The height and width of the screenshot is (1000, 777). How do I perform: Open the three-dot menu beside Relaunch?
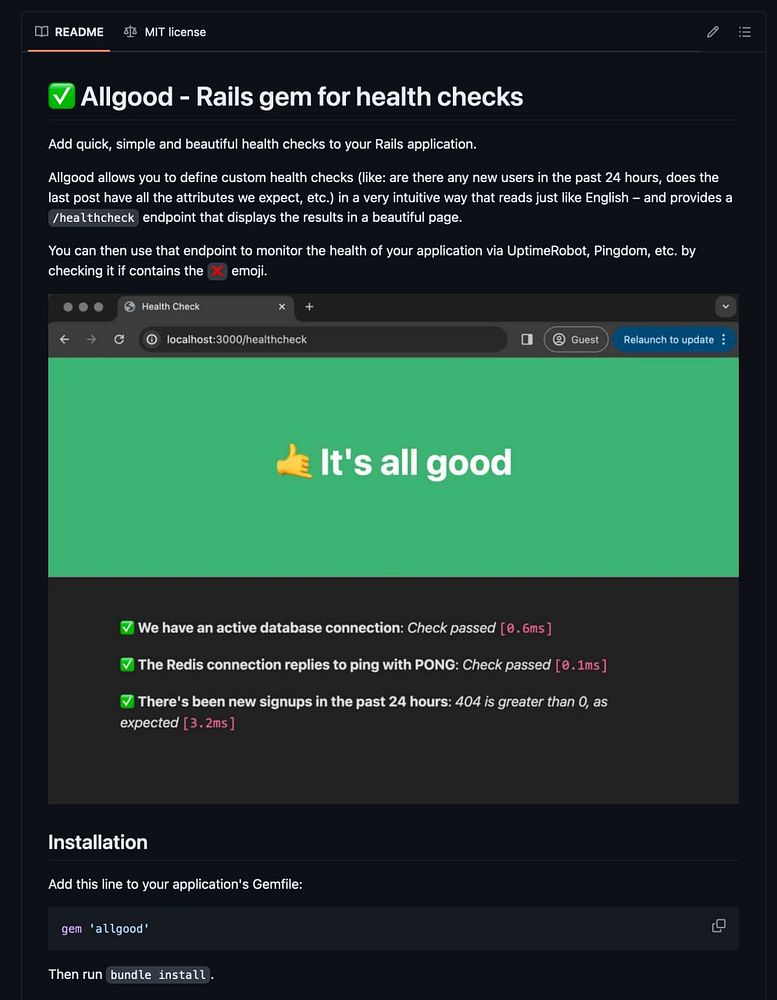723,339
